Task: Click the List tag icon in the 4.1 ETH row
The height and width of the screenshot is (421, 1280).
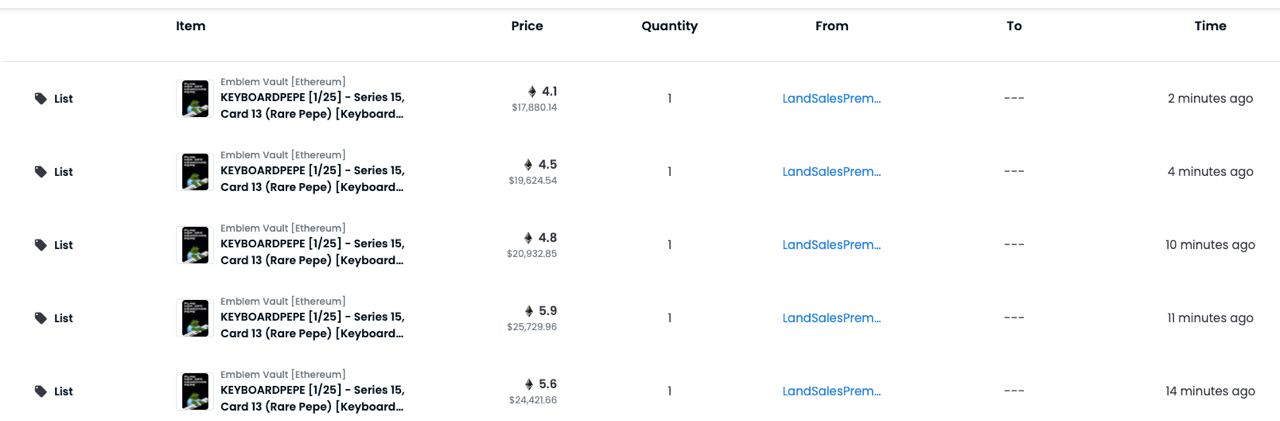Action: tap(41, 99)
